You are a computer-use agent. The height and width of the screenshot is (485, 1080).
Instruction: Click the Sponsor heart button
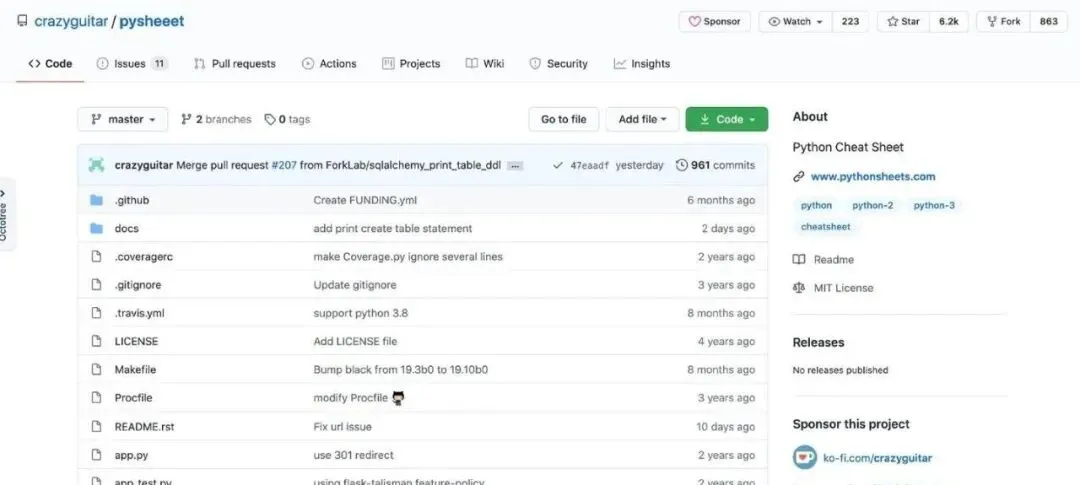tap(714, 21)
